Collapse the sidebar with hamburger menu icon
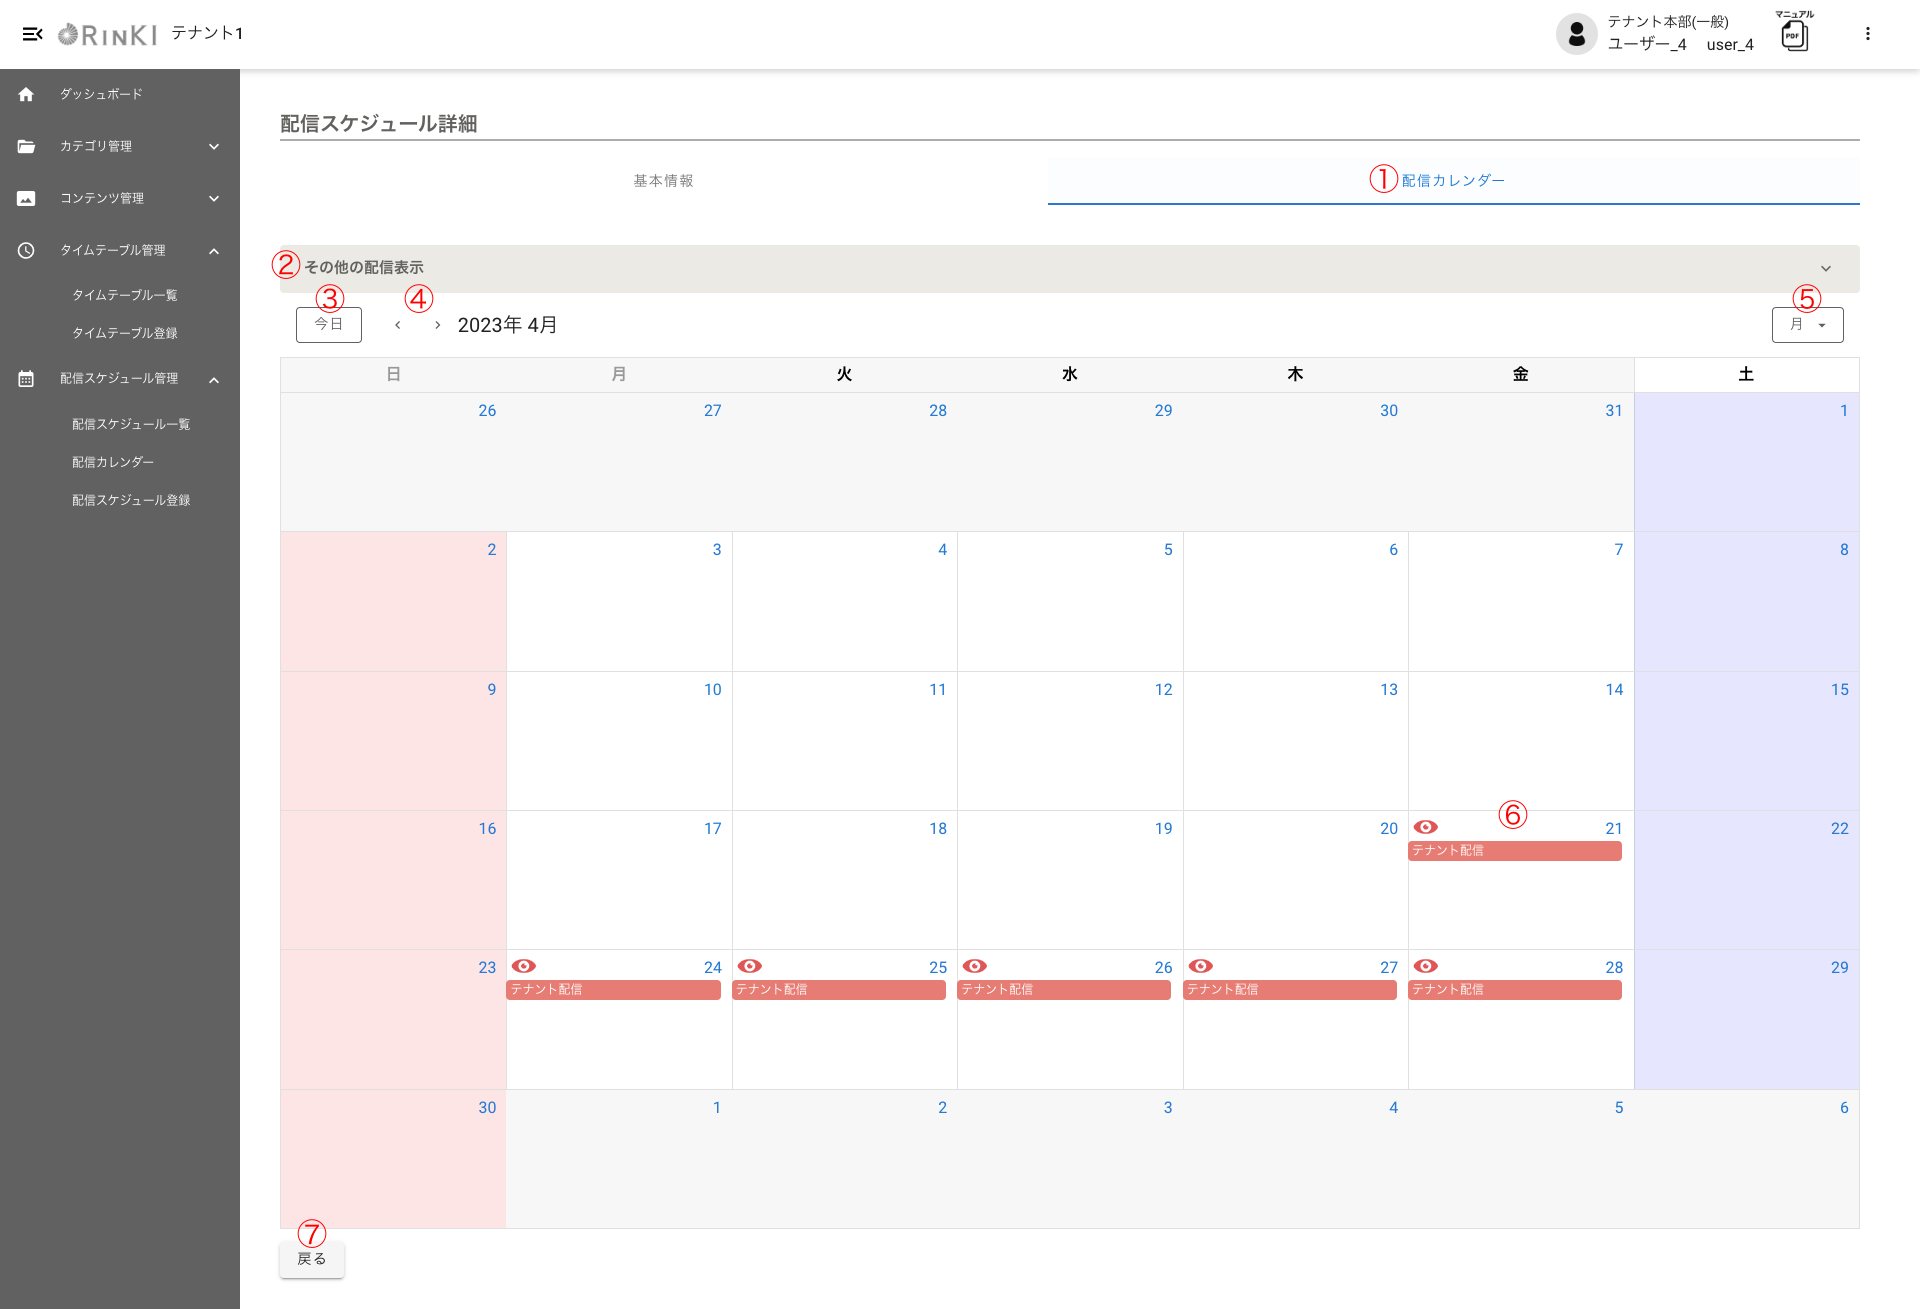 32,34
